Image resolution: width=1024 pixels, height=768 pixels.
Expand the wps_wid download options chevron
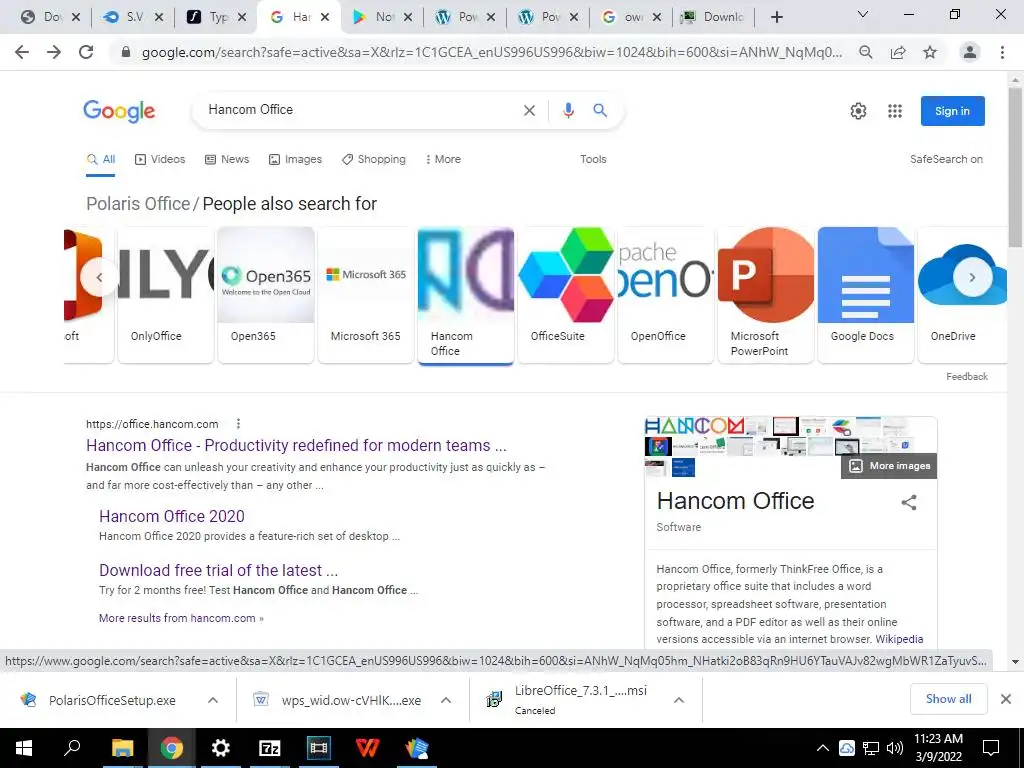click(x=445, y=700)
